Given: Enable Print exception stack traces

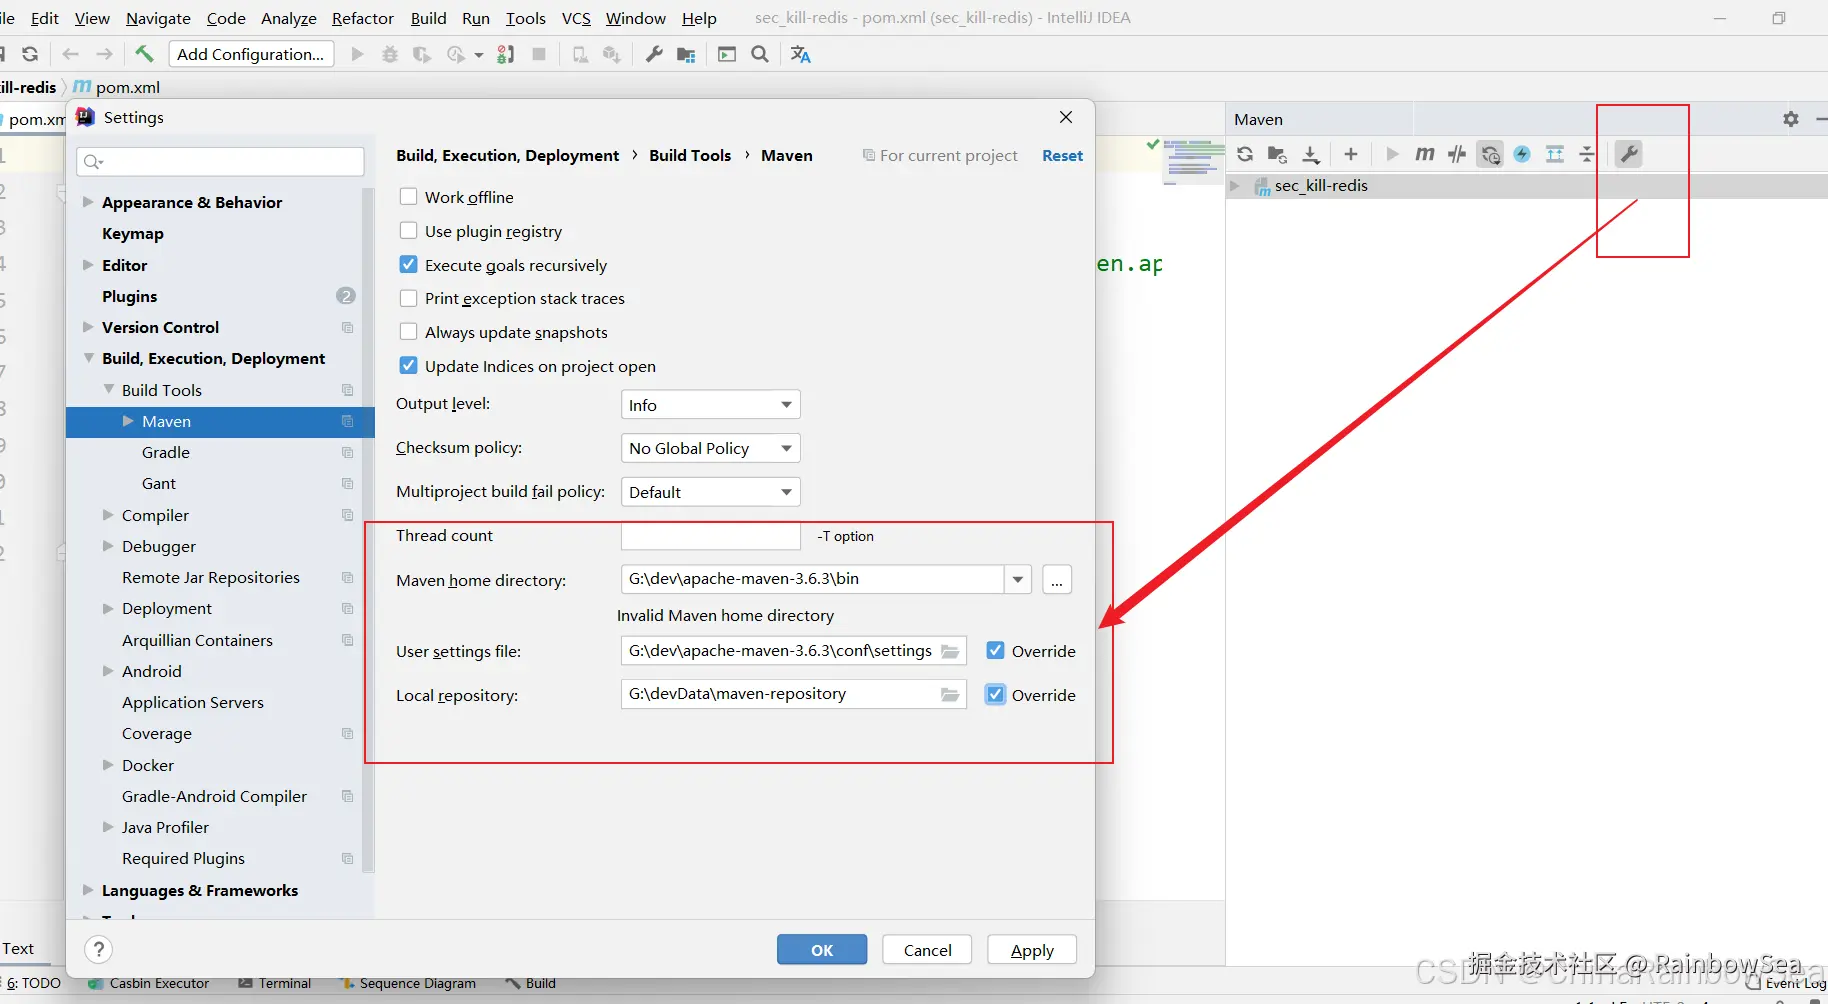Looking at the screenshot, I should (408, 298).
